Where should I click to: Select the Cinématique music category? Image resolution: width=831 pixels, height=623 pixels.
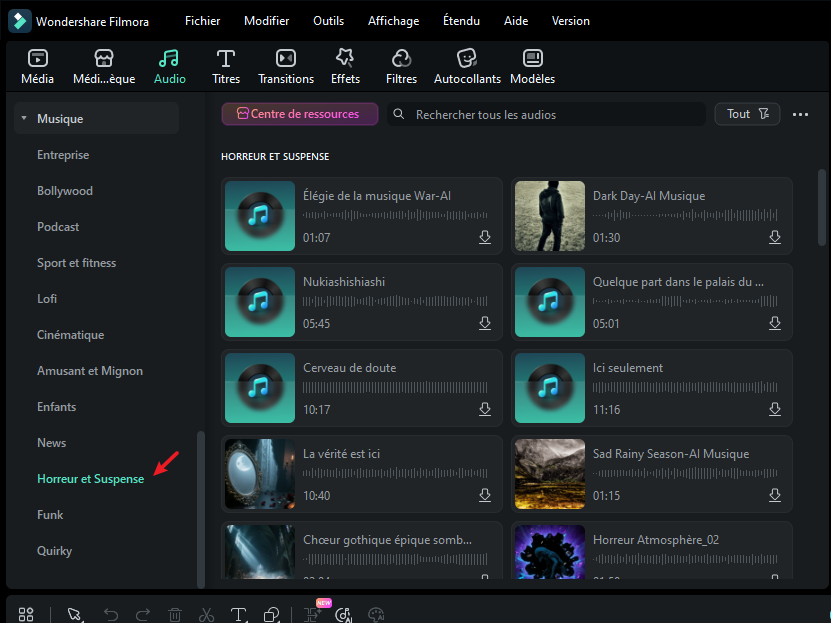70,335
